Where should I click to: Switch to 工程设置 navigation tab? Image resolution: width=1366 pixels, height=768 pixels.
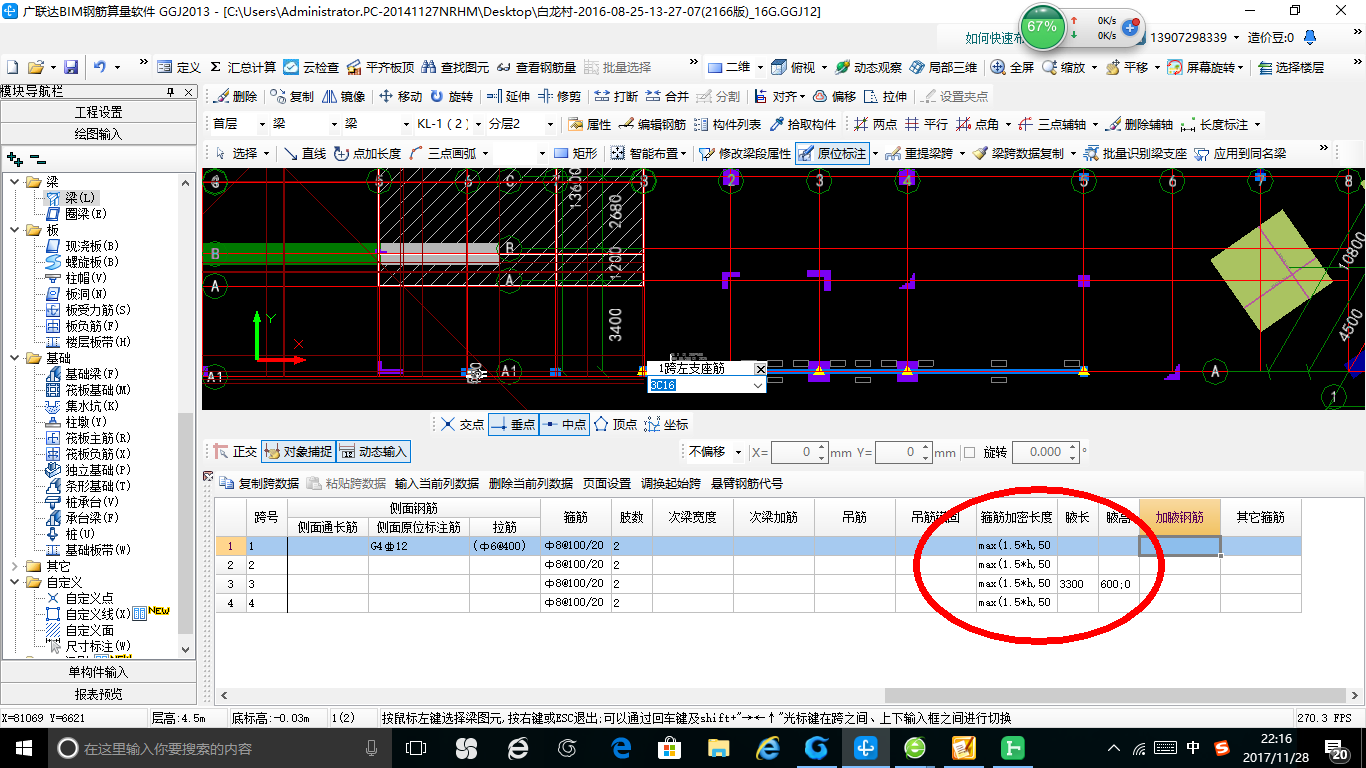point(98,112)
